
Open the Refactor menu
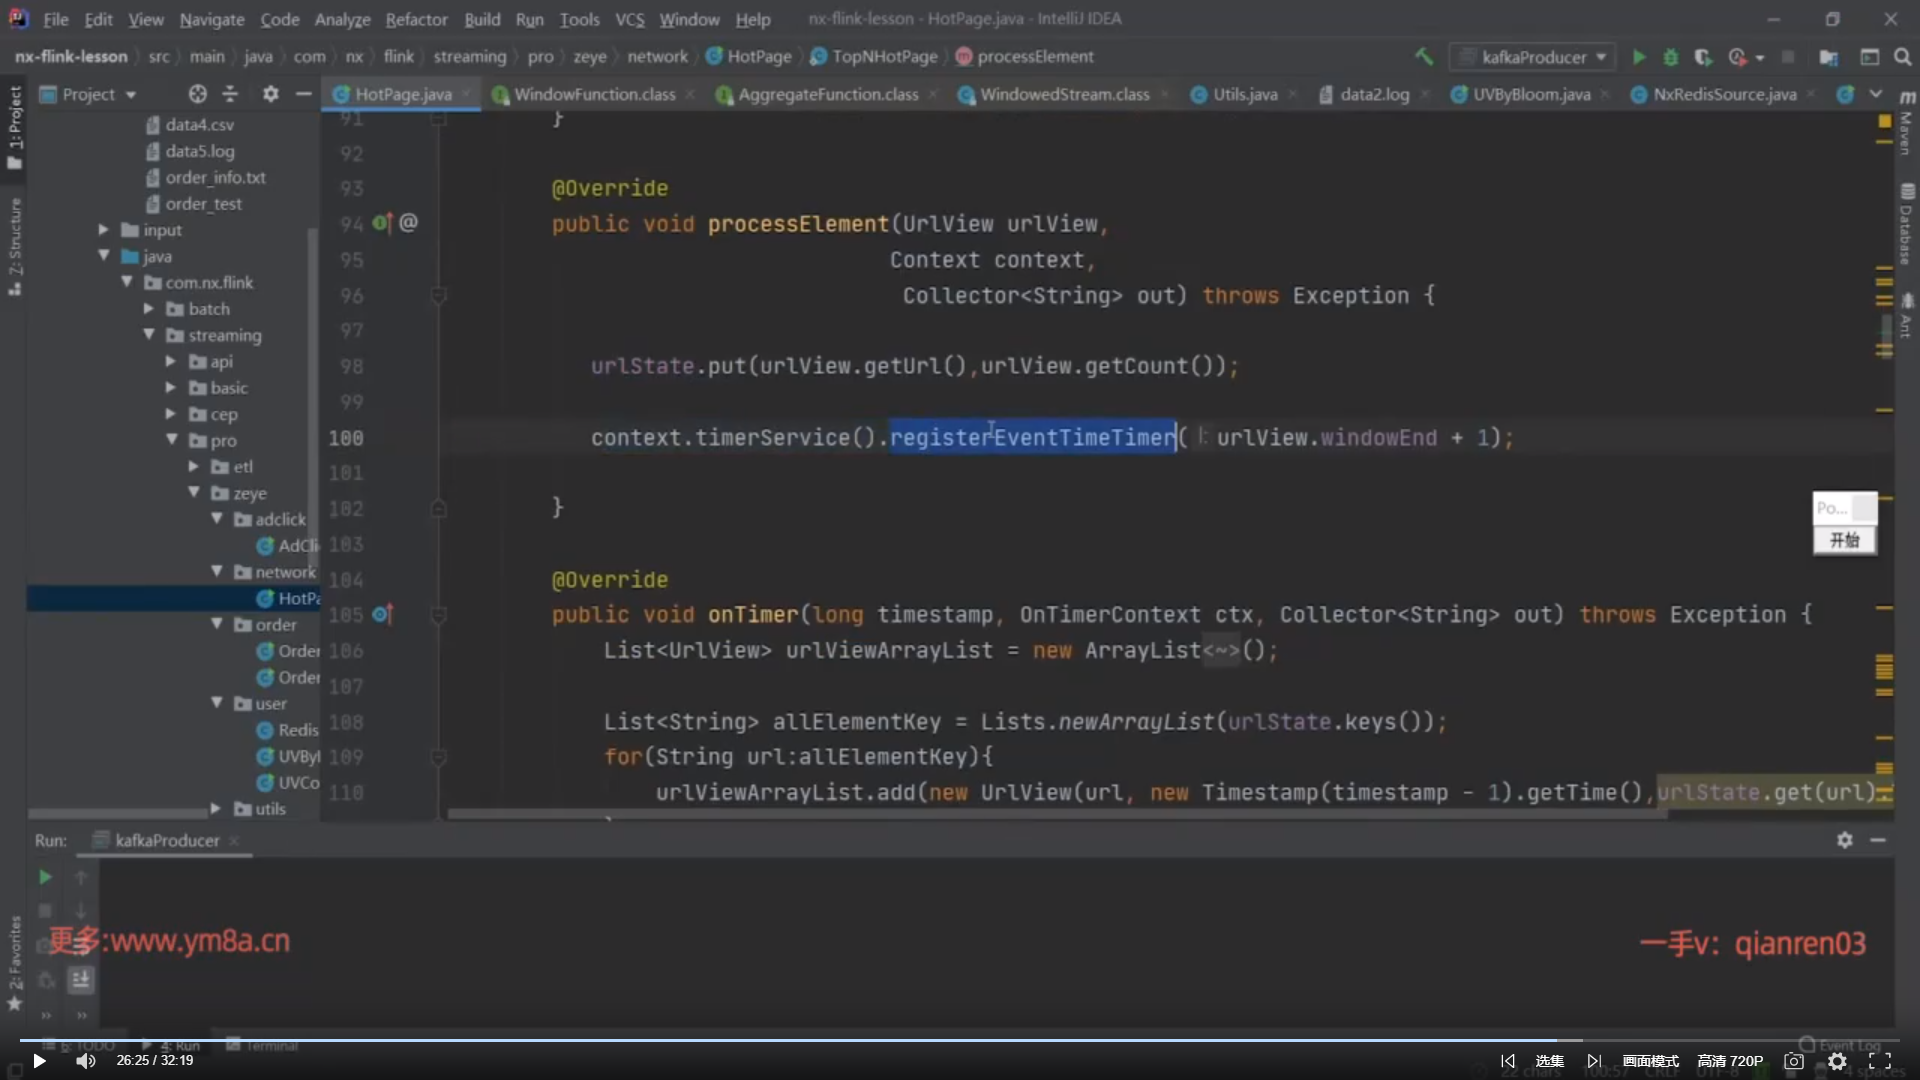click(x=416, y=19)
